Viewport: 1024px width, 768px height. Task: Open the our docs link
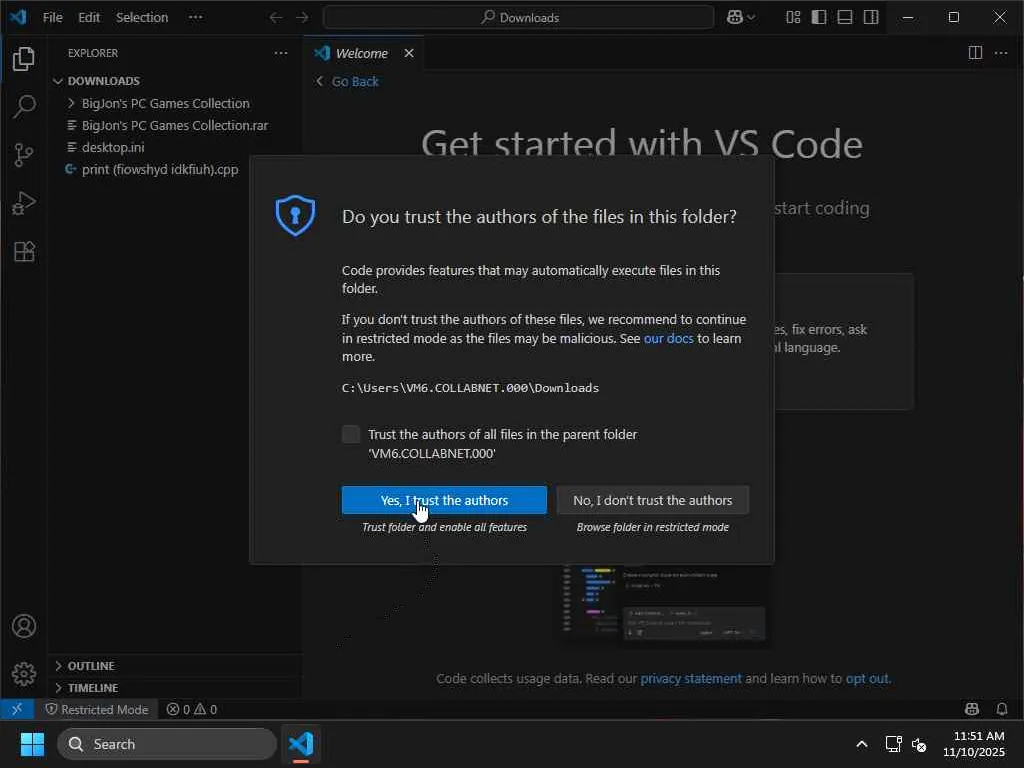[668, 338]
